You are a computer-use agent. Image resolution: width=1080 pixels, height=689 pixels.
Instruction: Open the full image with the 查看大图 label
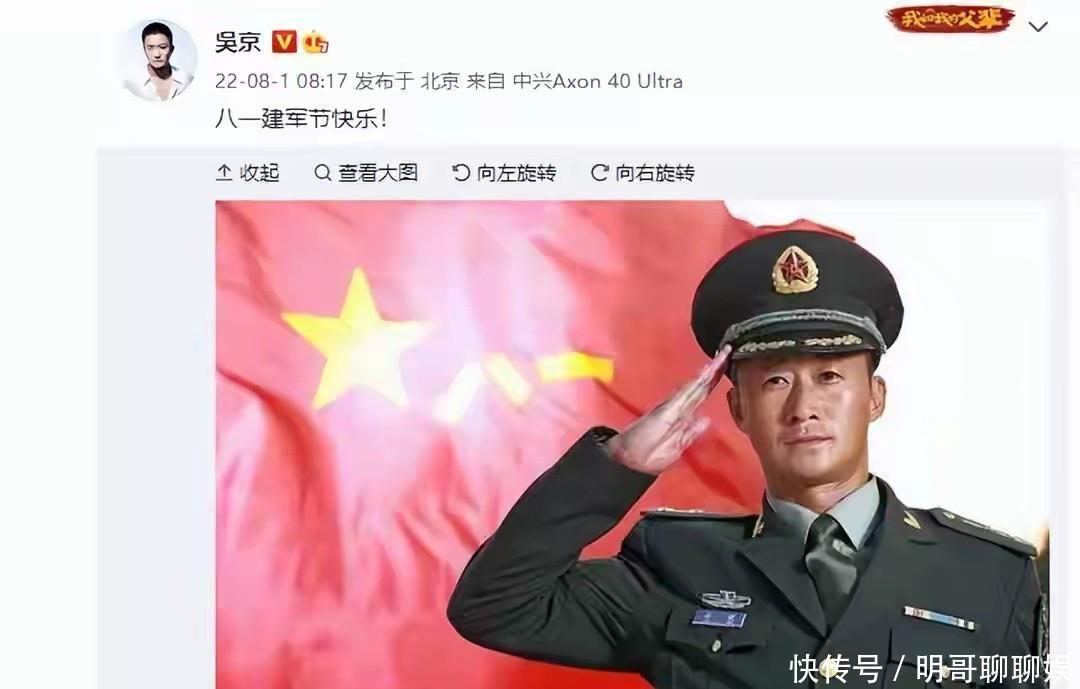[x=378, y=172]
